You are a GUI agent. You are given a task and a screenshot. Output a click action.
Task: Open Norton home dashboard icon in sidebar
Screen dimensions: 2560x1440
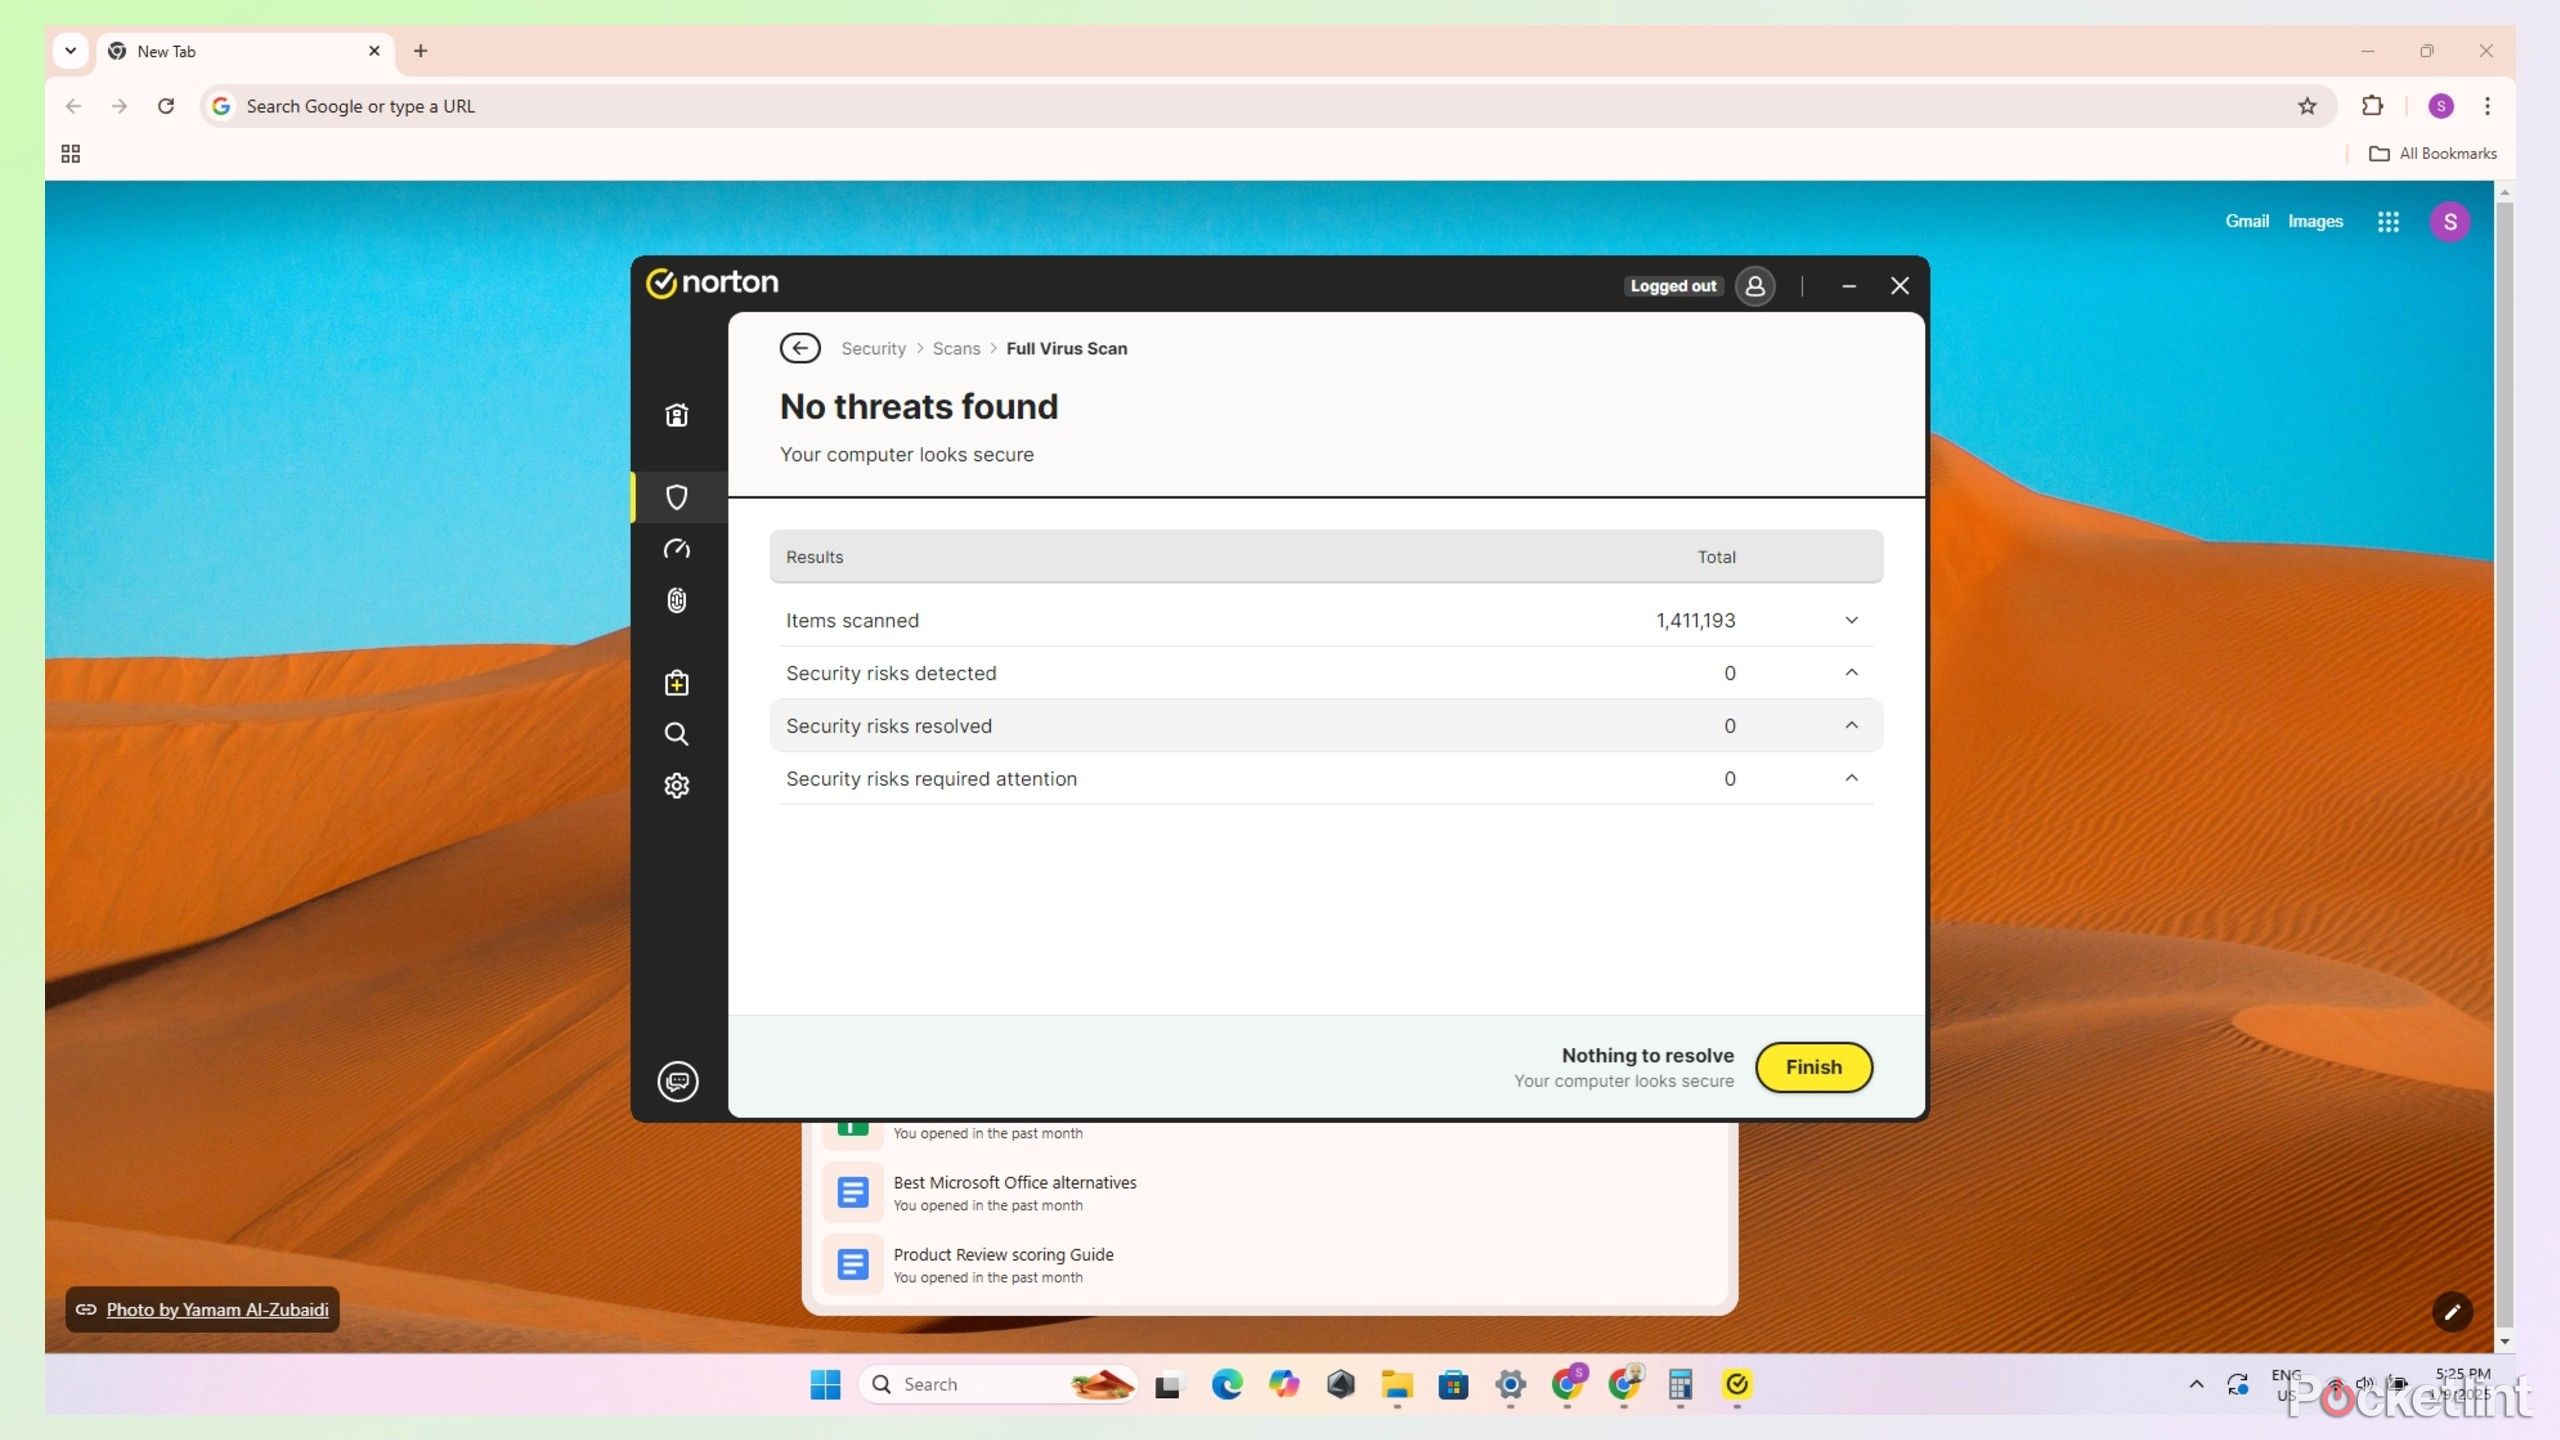tap(677, 415)
